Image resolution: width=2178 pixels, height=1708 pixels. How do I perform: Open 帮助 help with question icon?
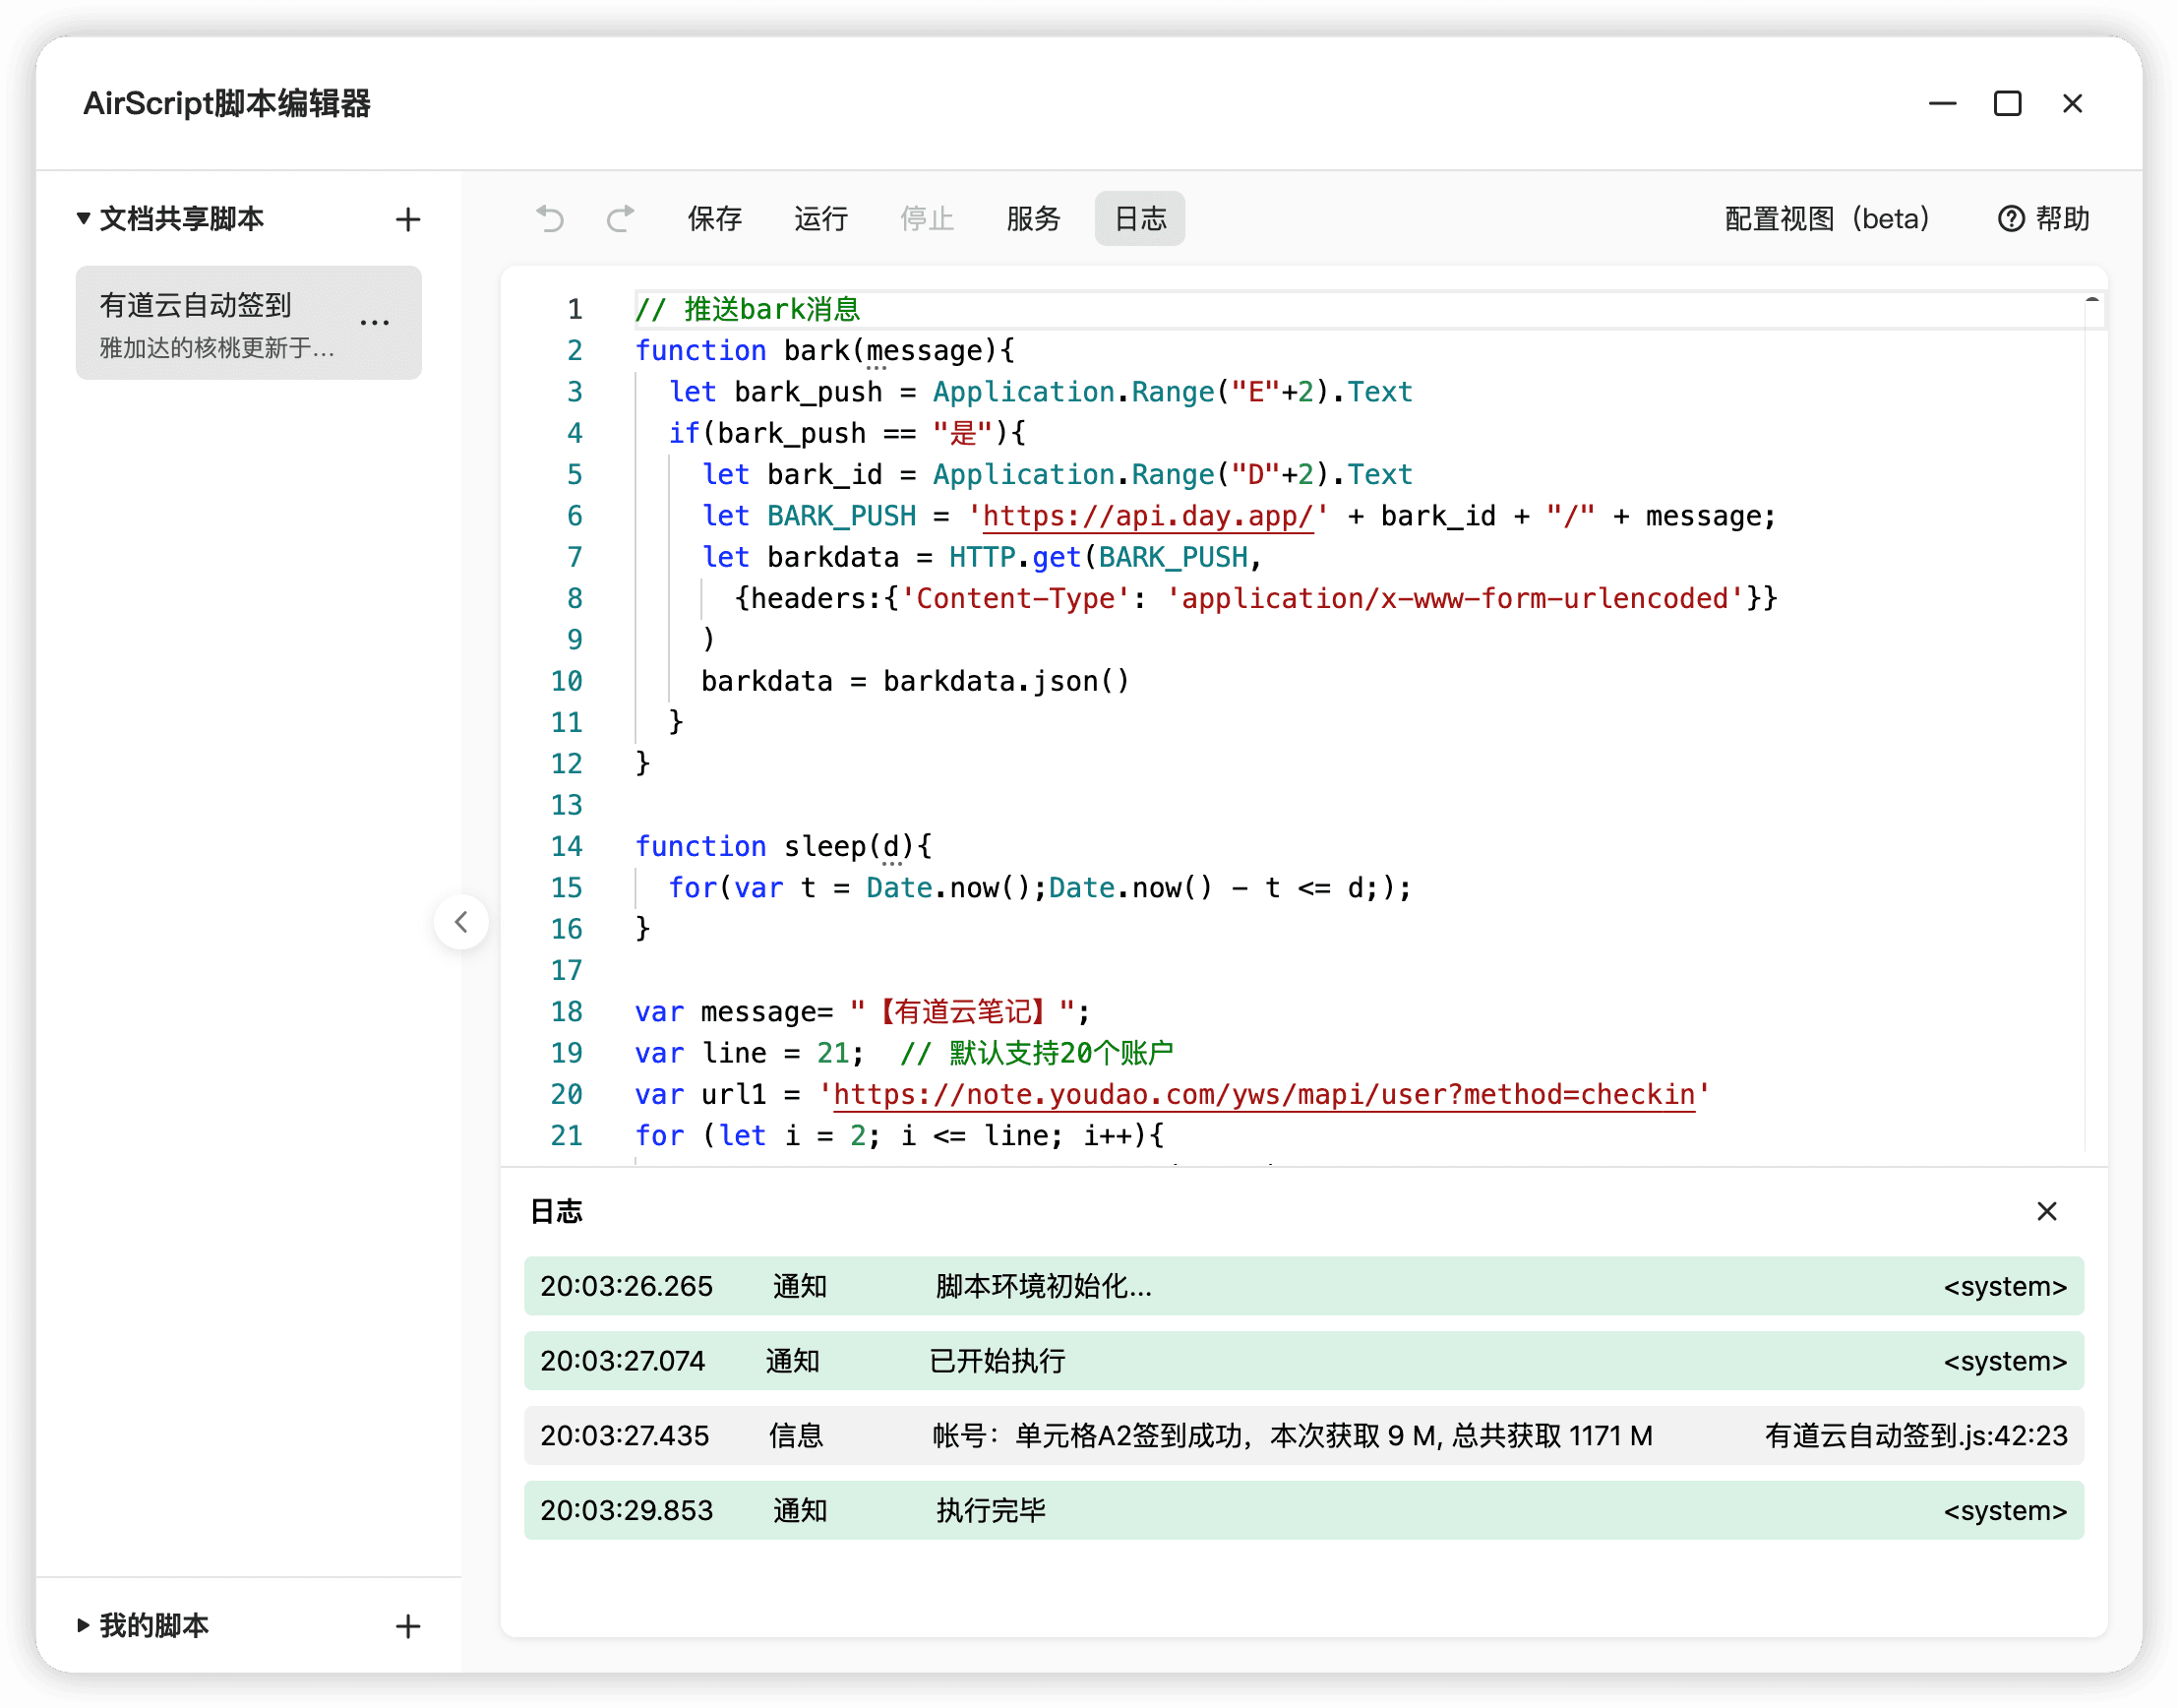pyautogui.click(x=2043, y=218)
